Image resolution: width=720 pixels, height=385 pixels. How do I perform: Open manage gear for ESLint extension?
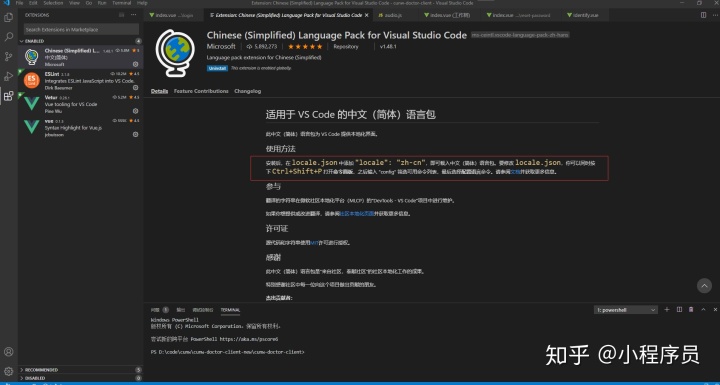(x=135, y=88)
